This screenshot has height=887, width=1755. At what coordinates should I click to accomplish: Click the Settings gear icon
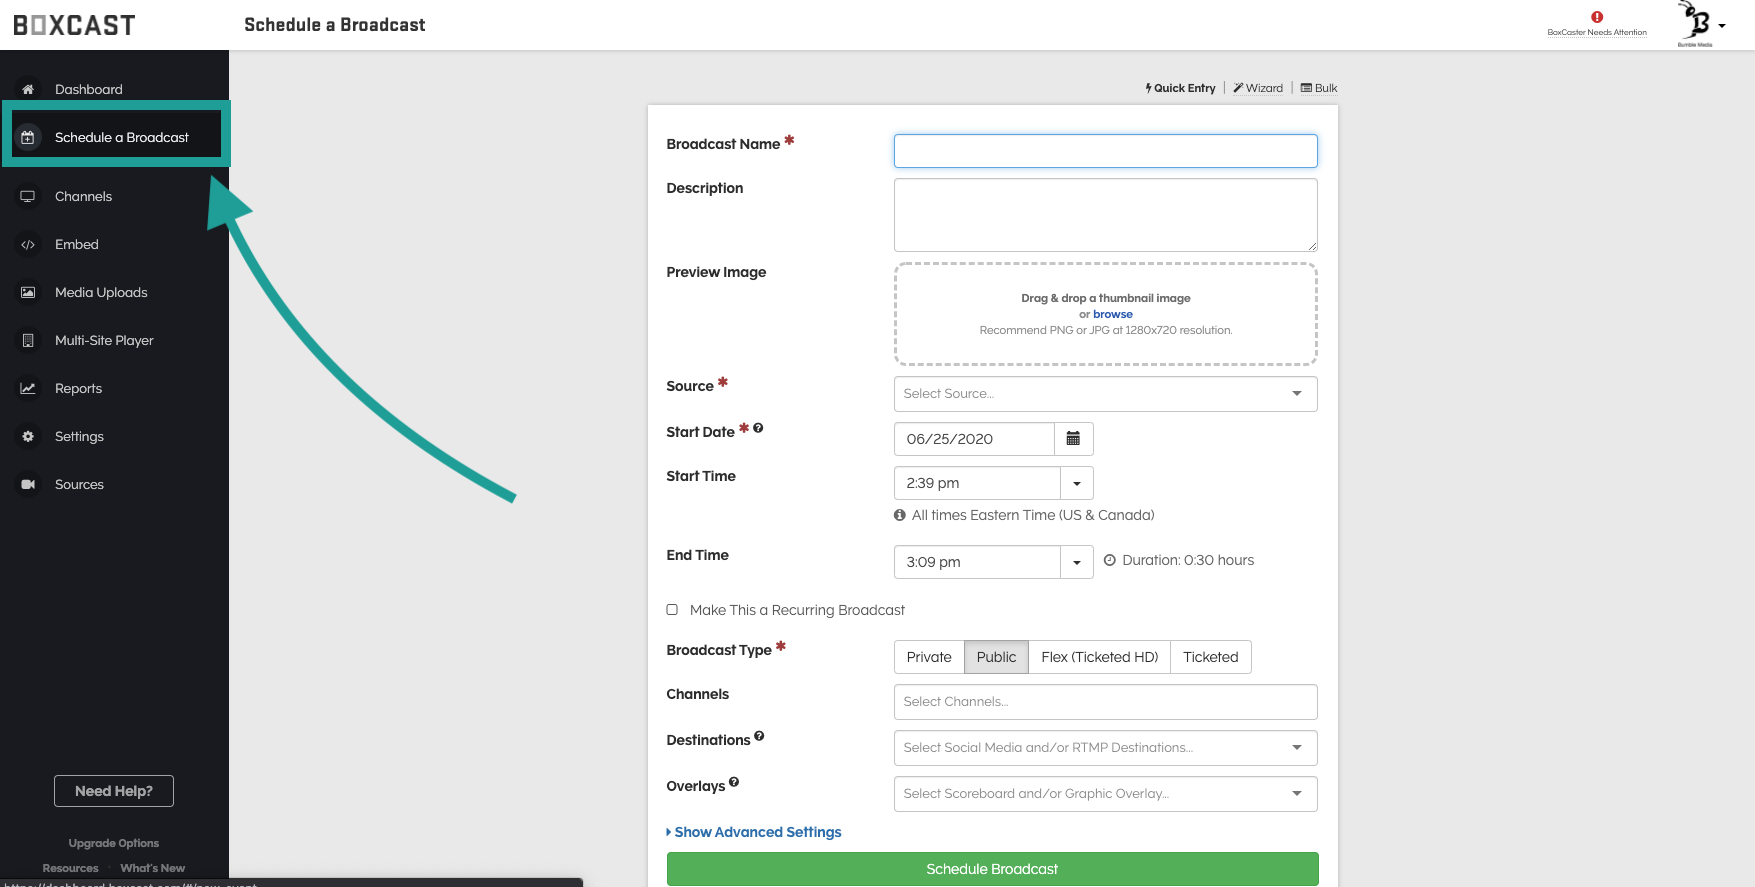click(x=28, y=437)
